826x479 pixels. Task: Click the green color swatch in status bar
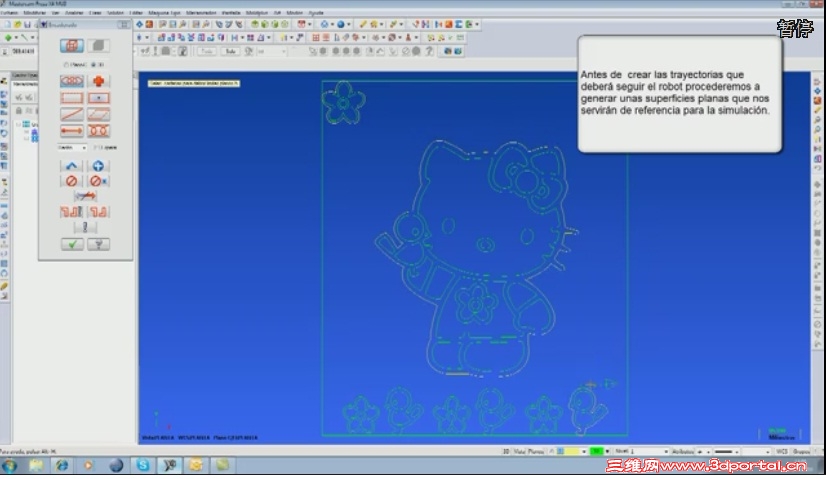[x=597, y=452]
